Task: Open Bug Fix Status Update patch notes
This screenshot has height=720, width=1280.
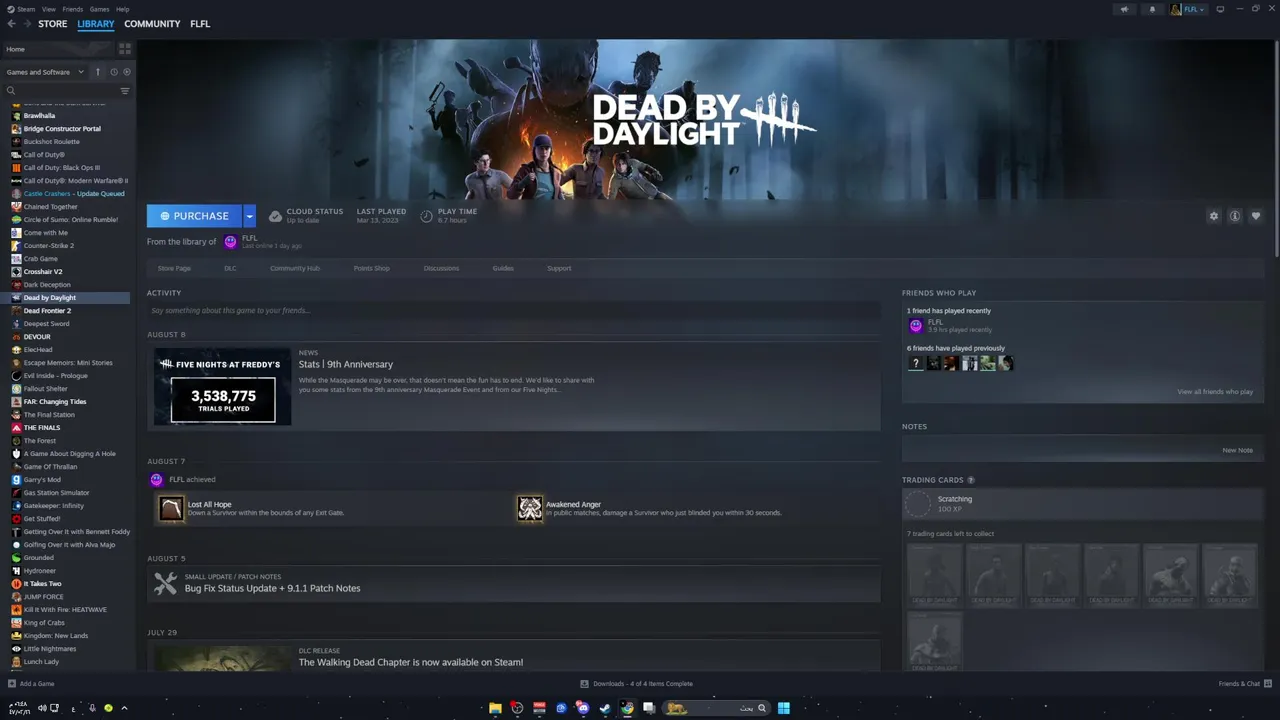Action: 272,589
